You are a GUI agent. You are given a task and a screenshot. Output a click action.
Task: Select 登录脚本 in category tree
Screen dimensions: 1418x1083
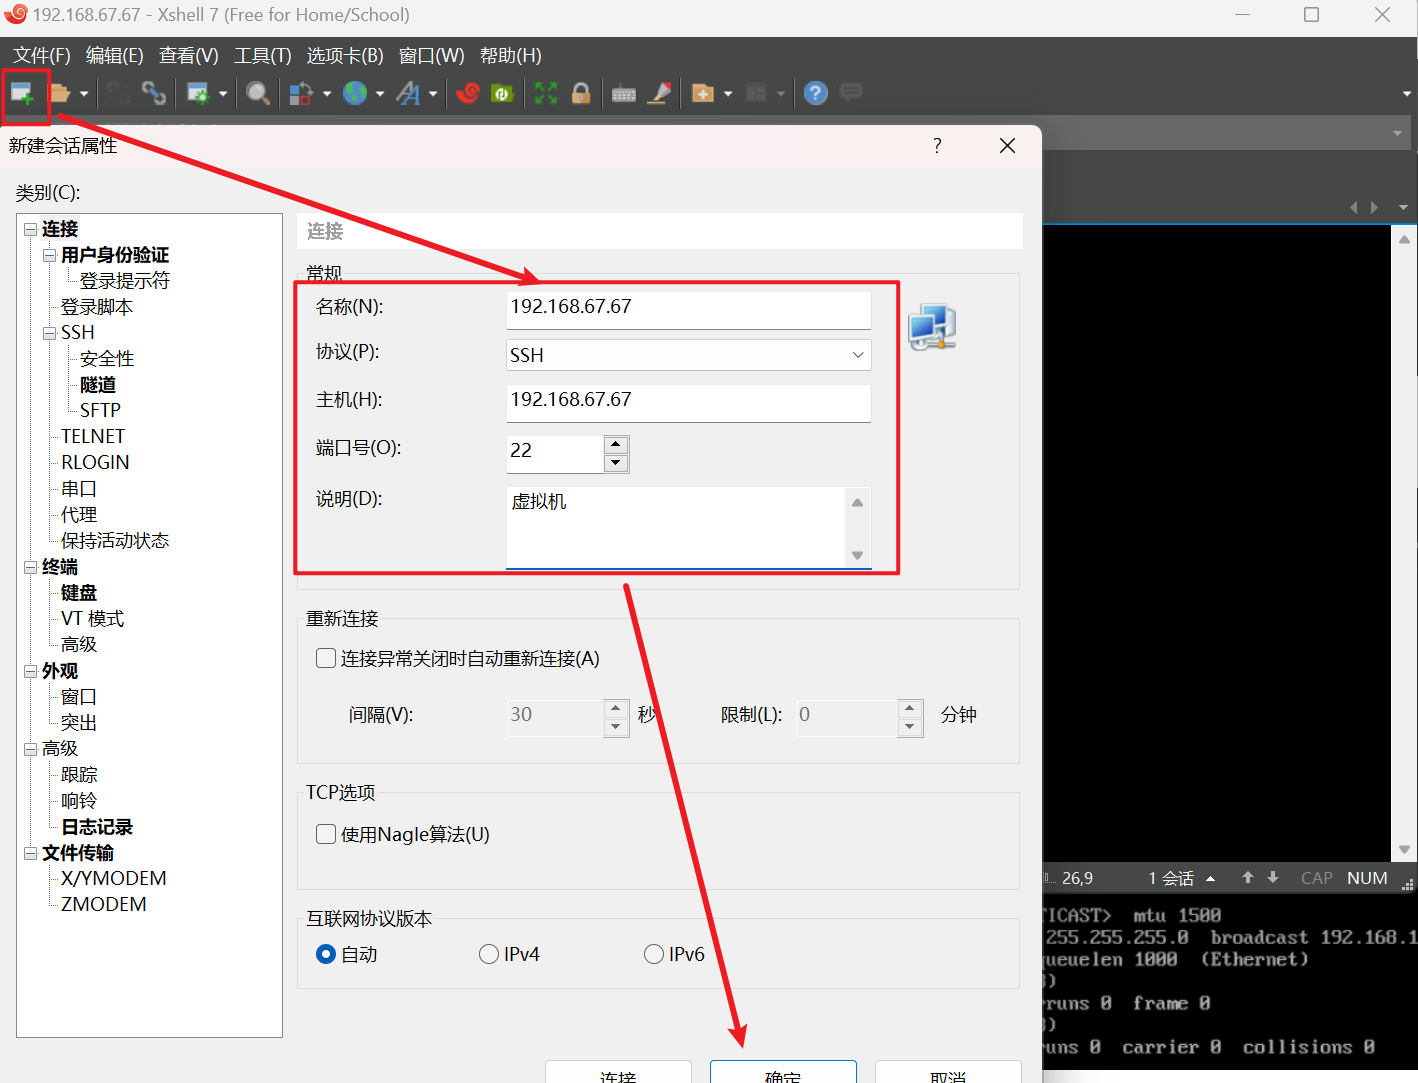pos(97,307)
